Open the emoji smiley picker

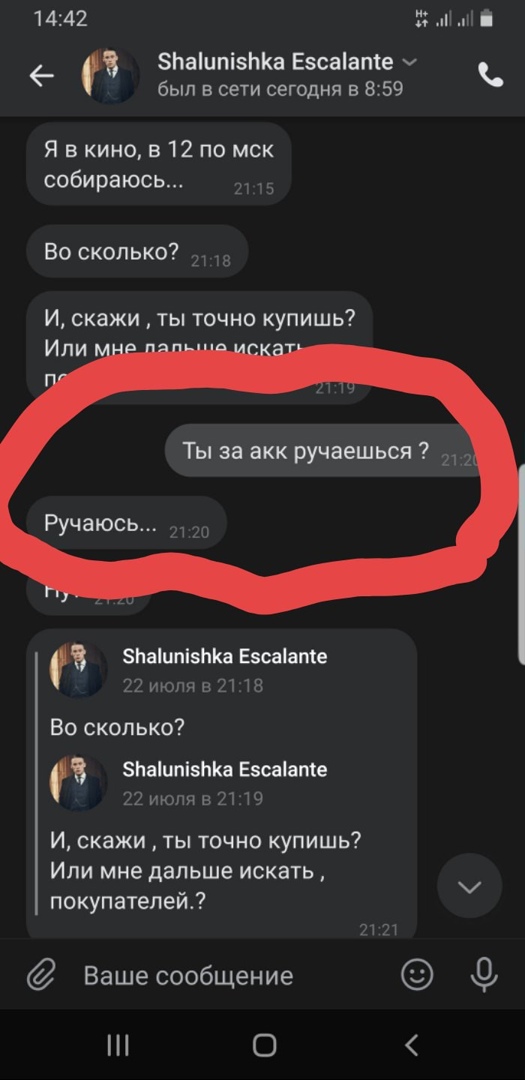click(418, 975)
